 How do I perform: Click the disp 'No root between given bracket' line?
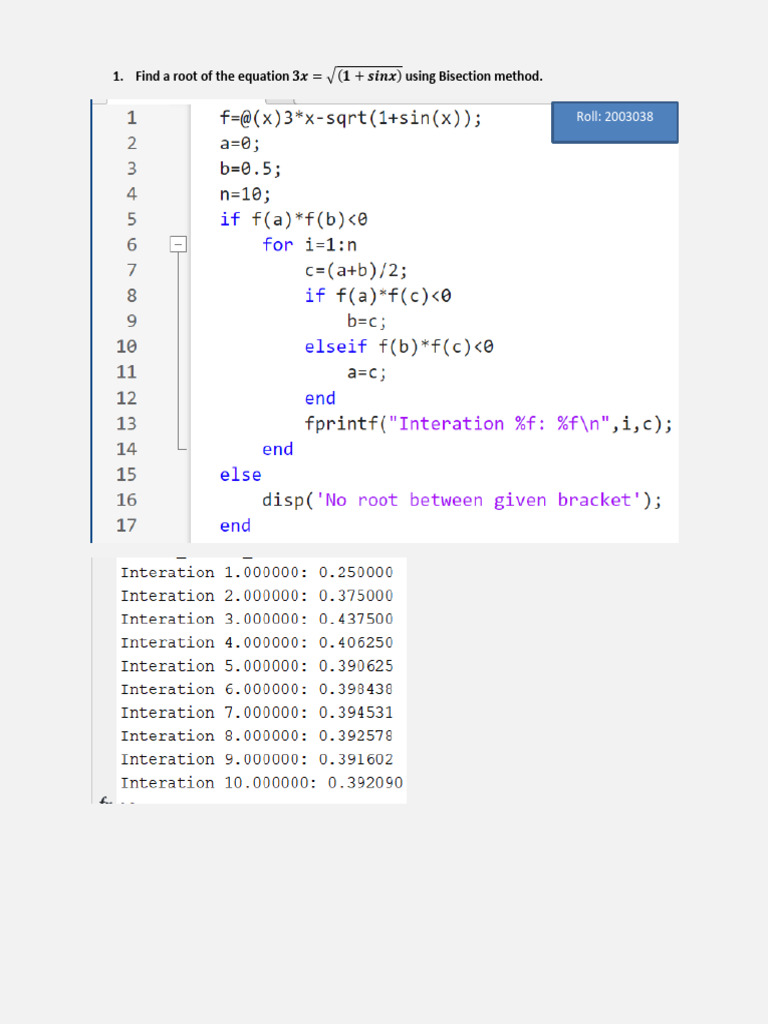coord(462,500)
